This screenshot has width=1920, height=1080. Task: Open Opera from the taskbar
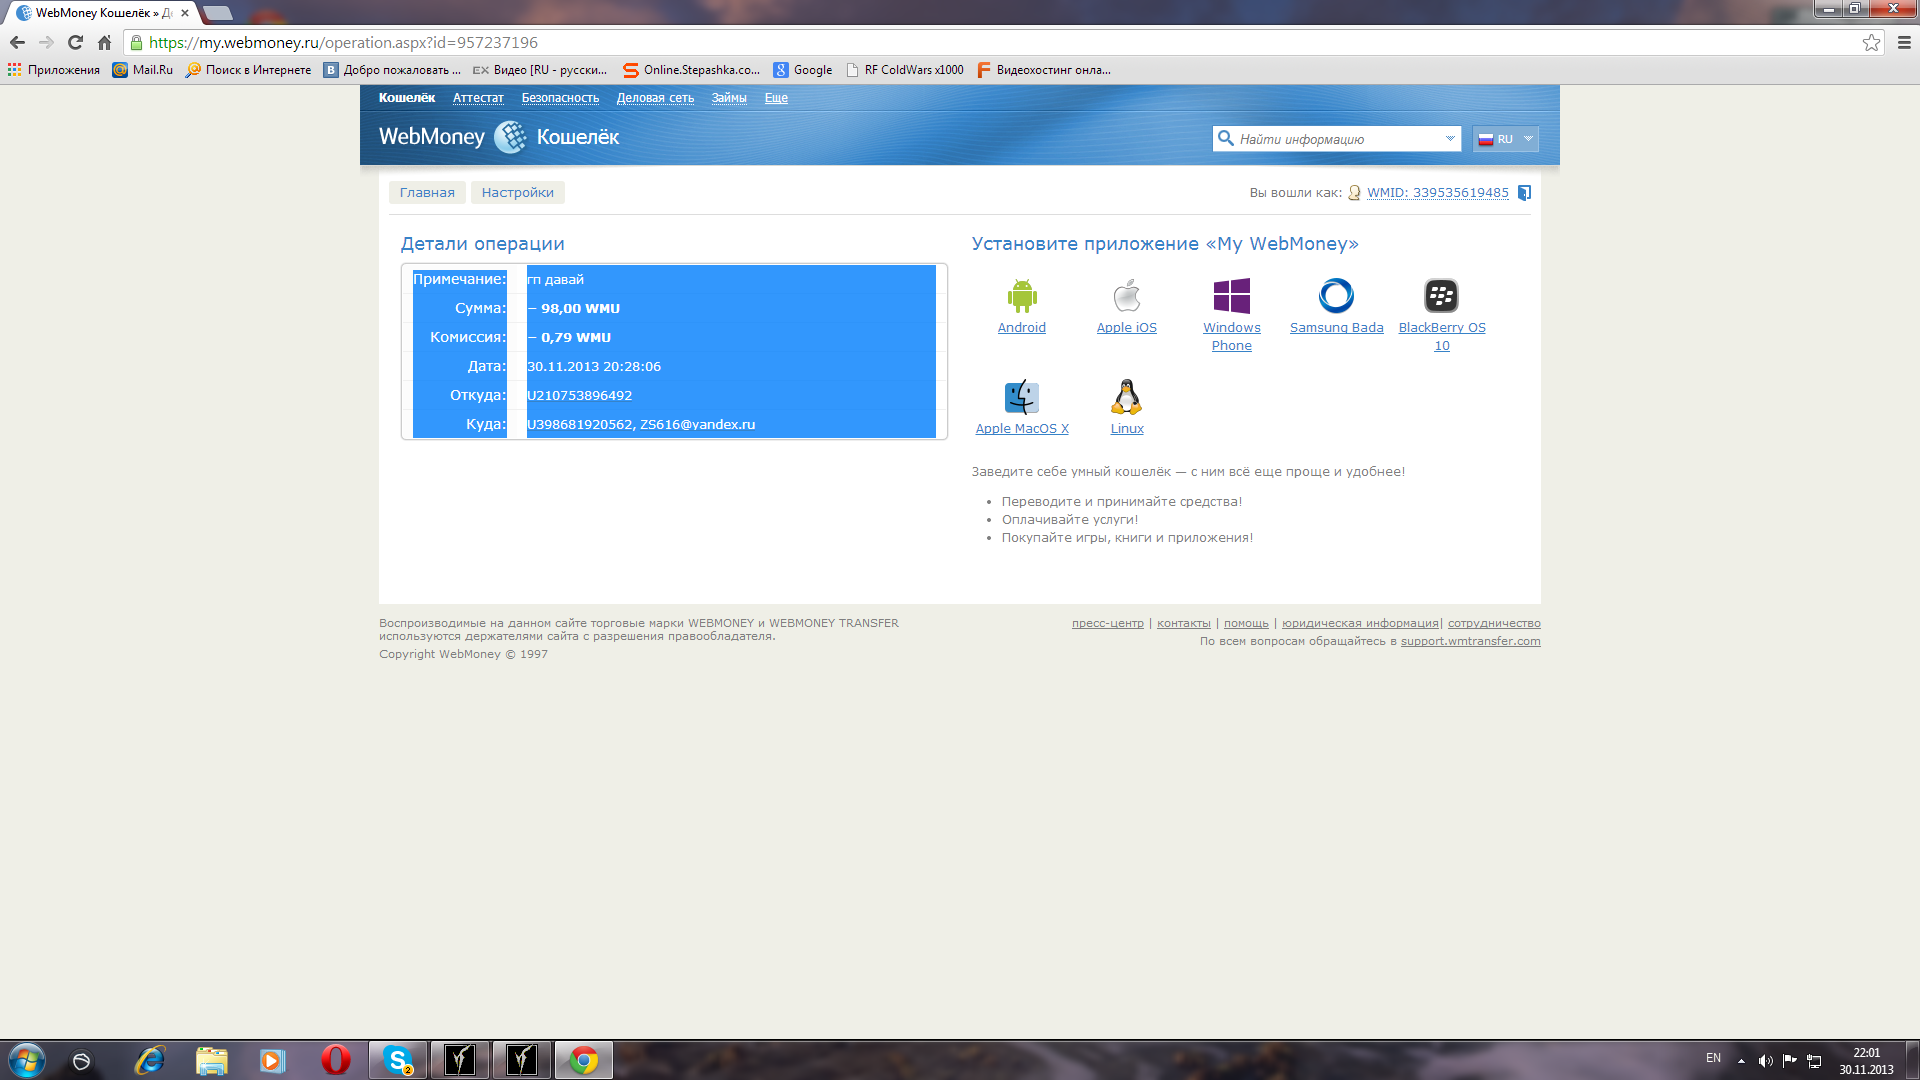point(336,1060)
